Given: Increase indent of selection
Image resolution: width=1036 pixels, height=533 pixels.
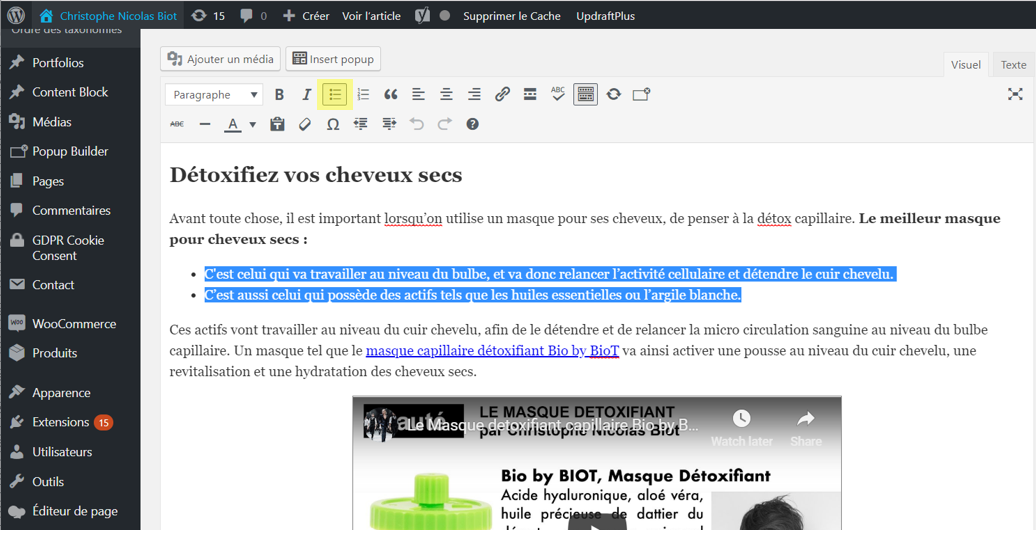Looking at the screenshot, I should tap(388, 124).
